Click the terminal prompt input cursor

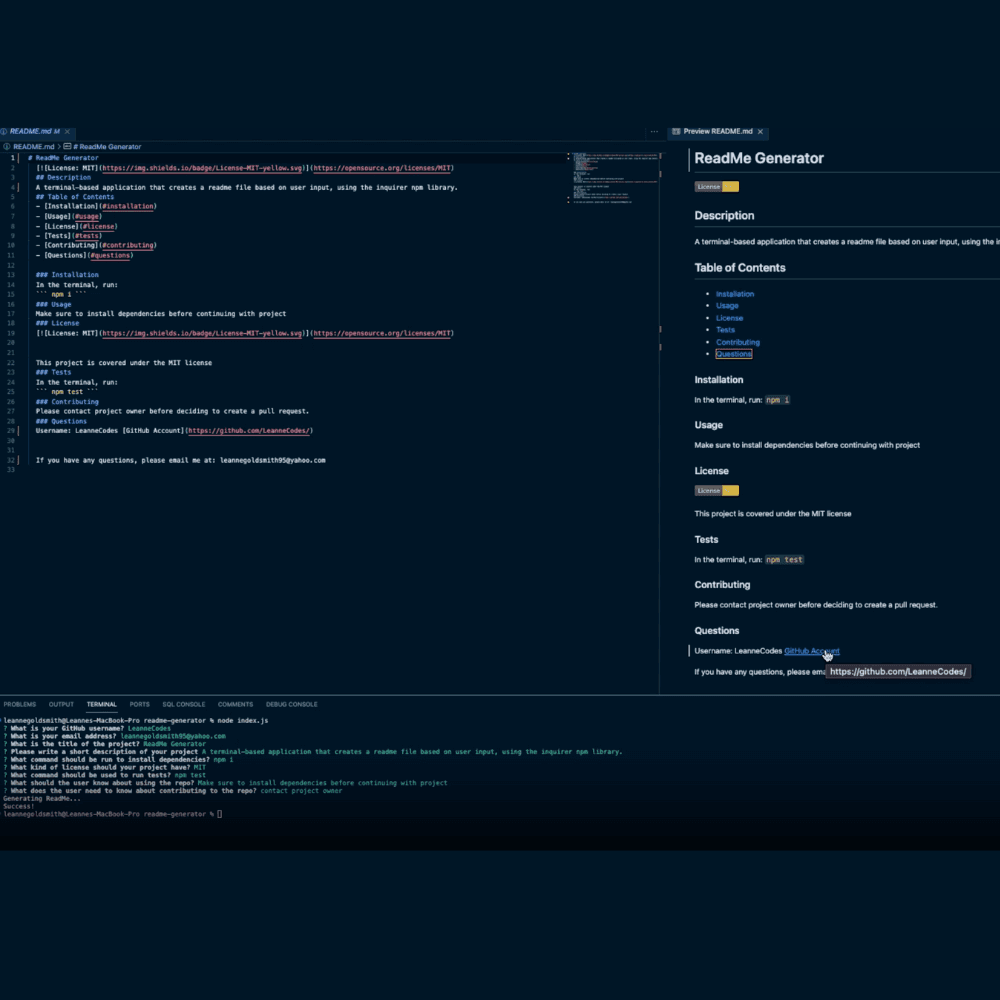tap(219, 814)
